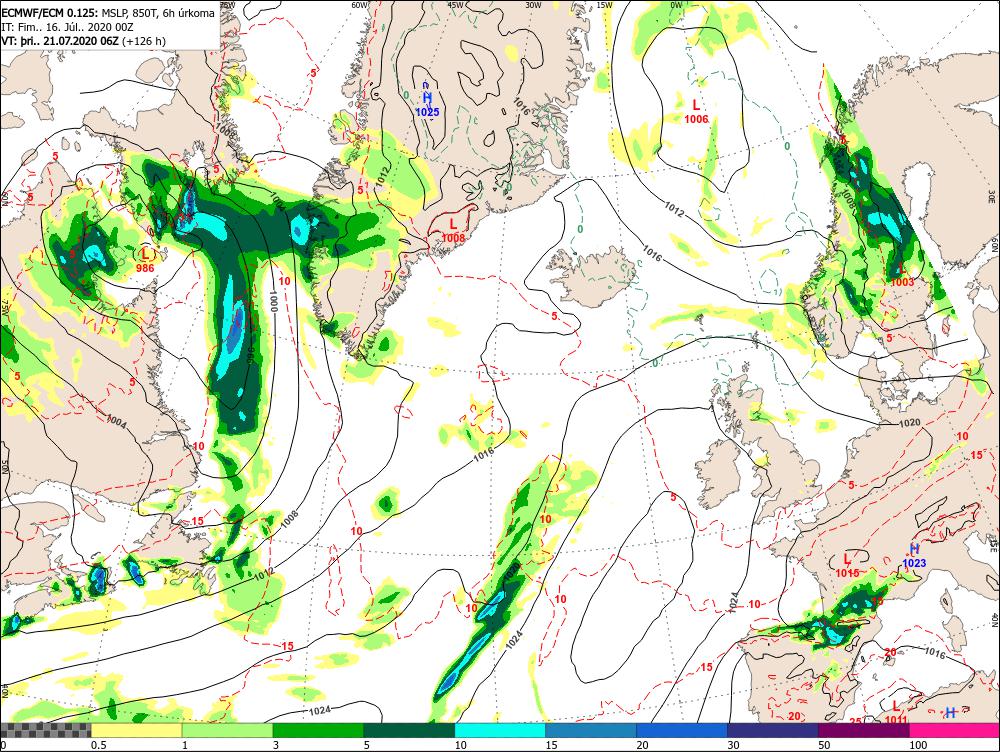The image size is (1000, 752).
Task: Click the light green 1–3 mm legend swatch
Action: pos(228,730)
